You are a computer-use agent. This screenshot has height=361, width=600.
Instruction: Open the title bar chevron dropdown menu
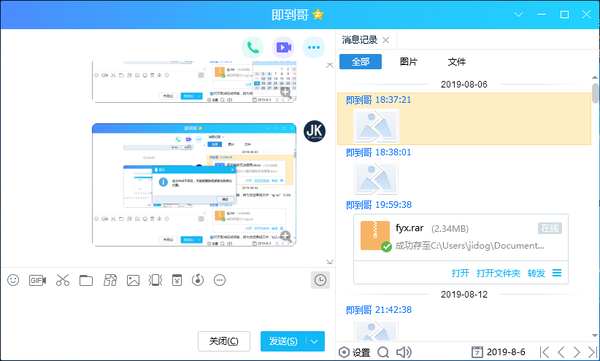518,15
